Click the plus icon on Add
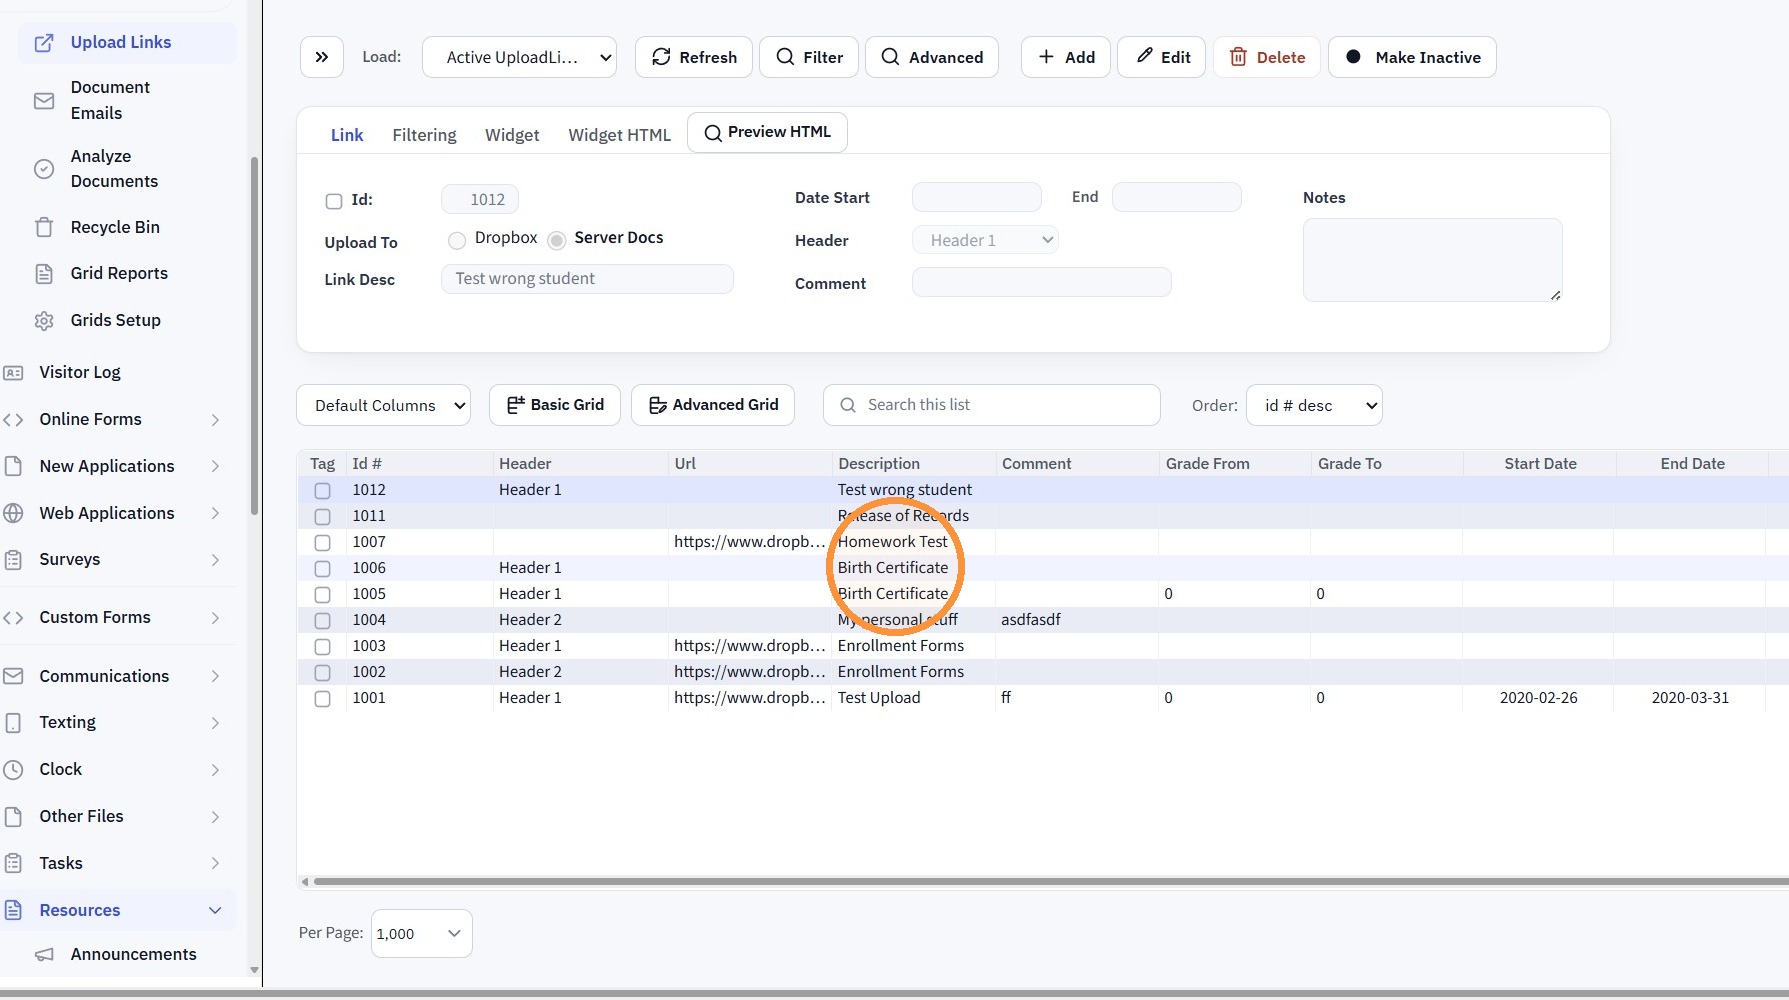This screenshot has height=1000, width=1789. 1046,57
